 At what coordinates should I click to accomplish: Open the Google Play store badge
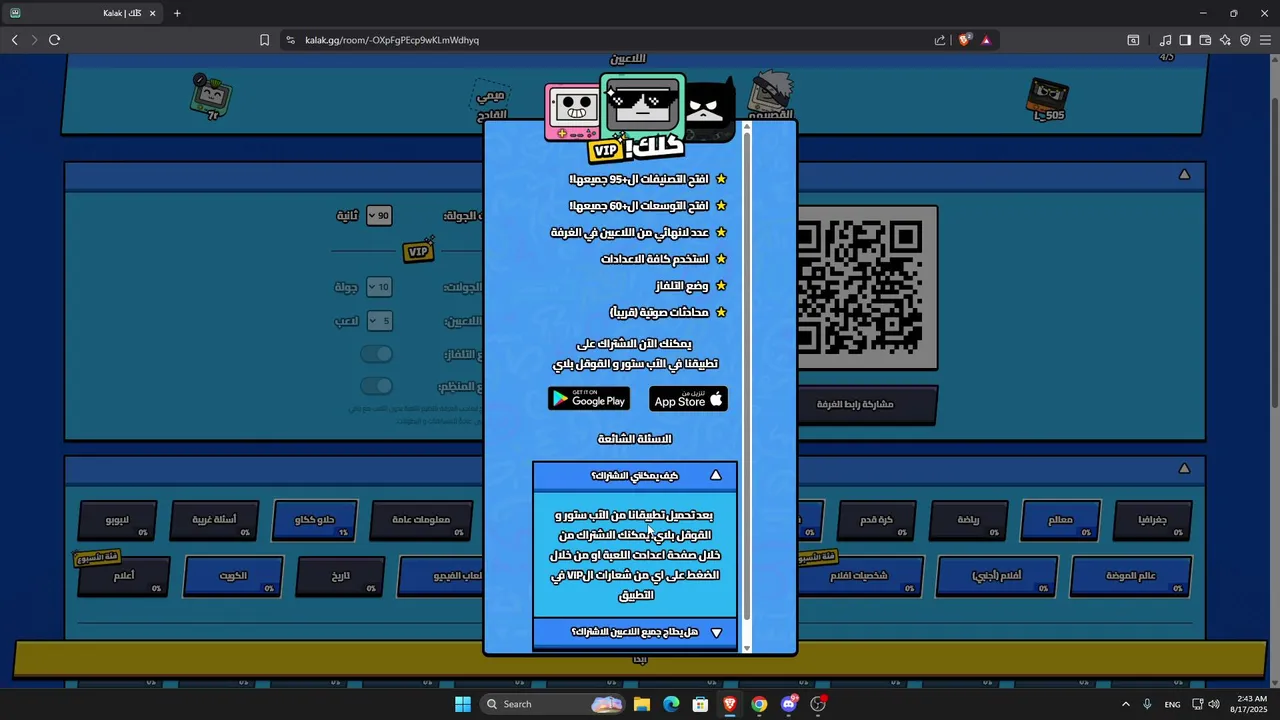[x=589, y=399]
